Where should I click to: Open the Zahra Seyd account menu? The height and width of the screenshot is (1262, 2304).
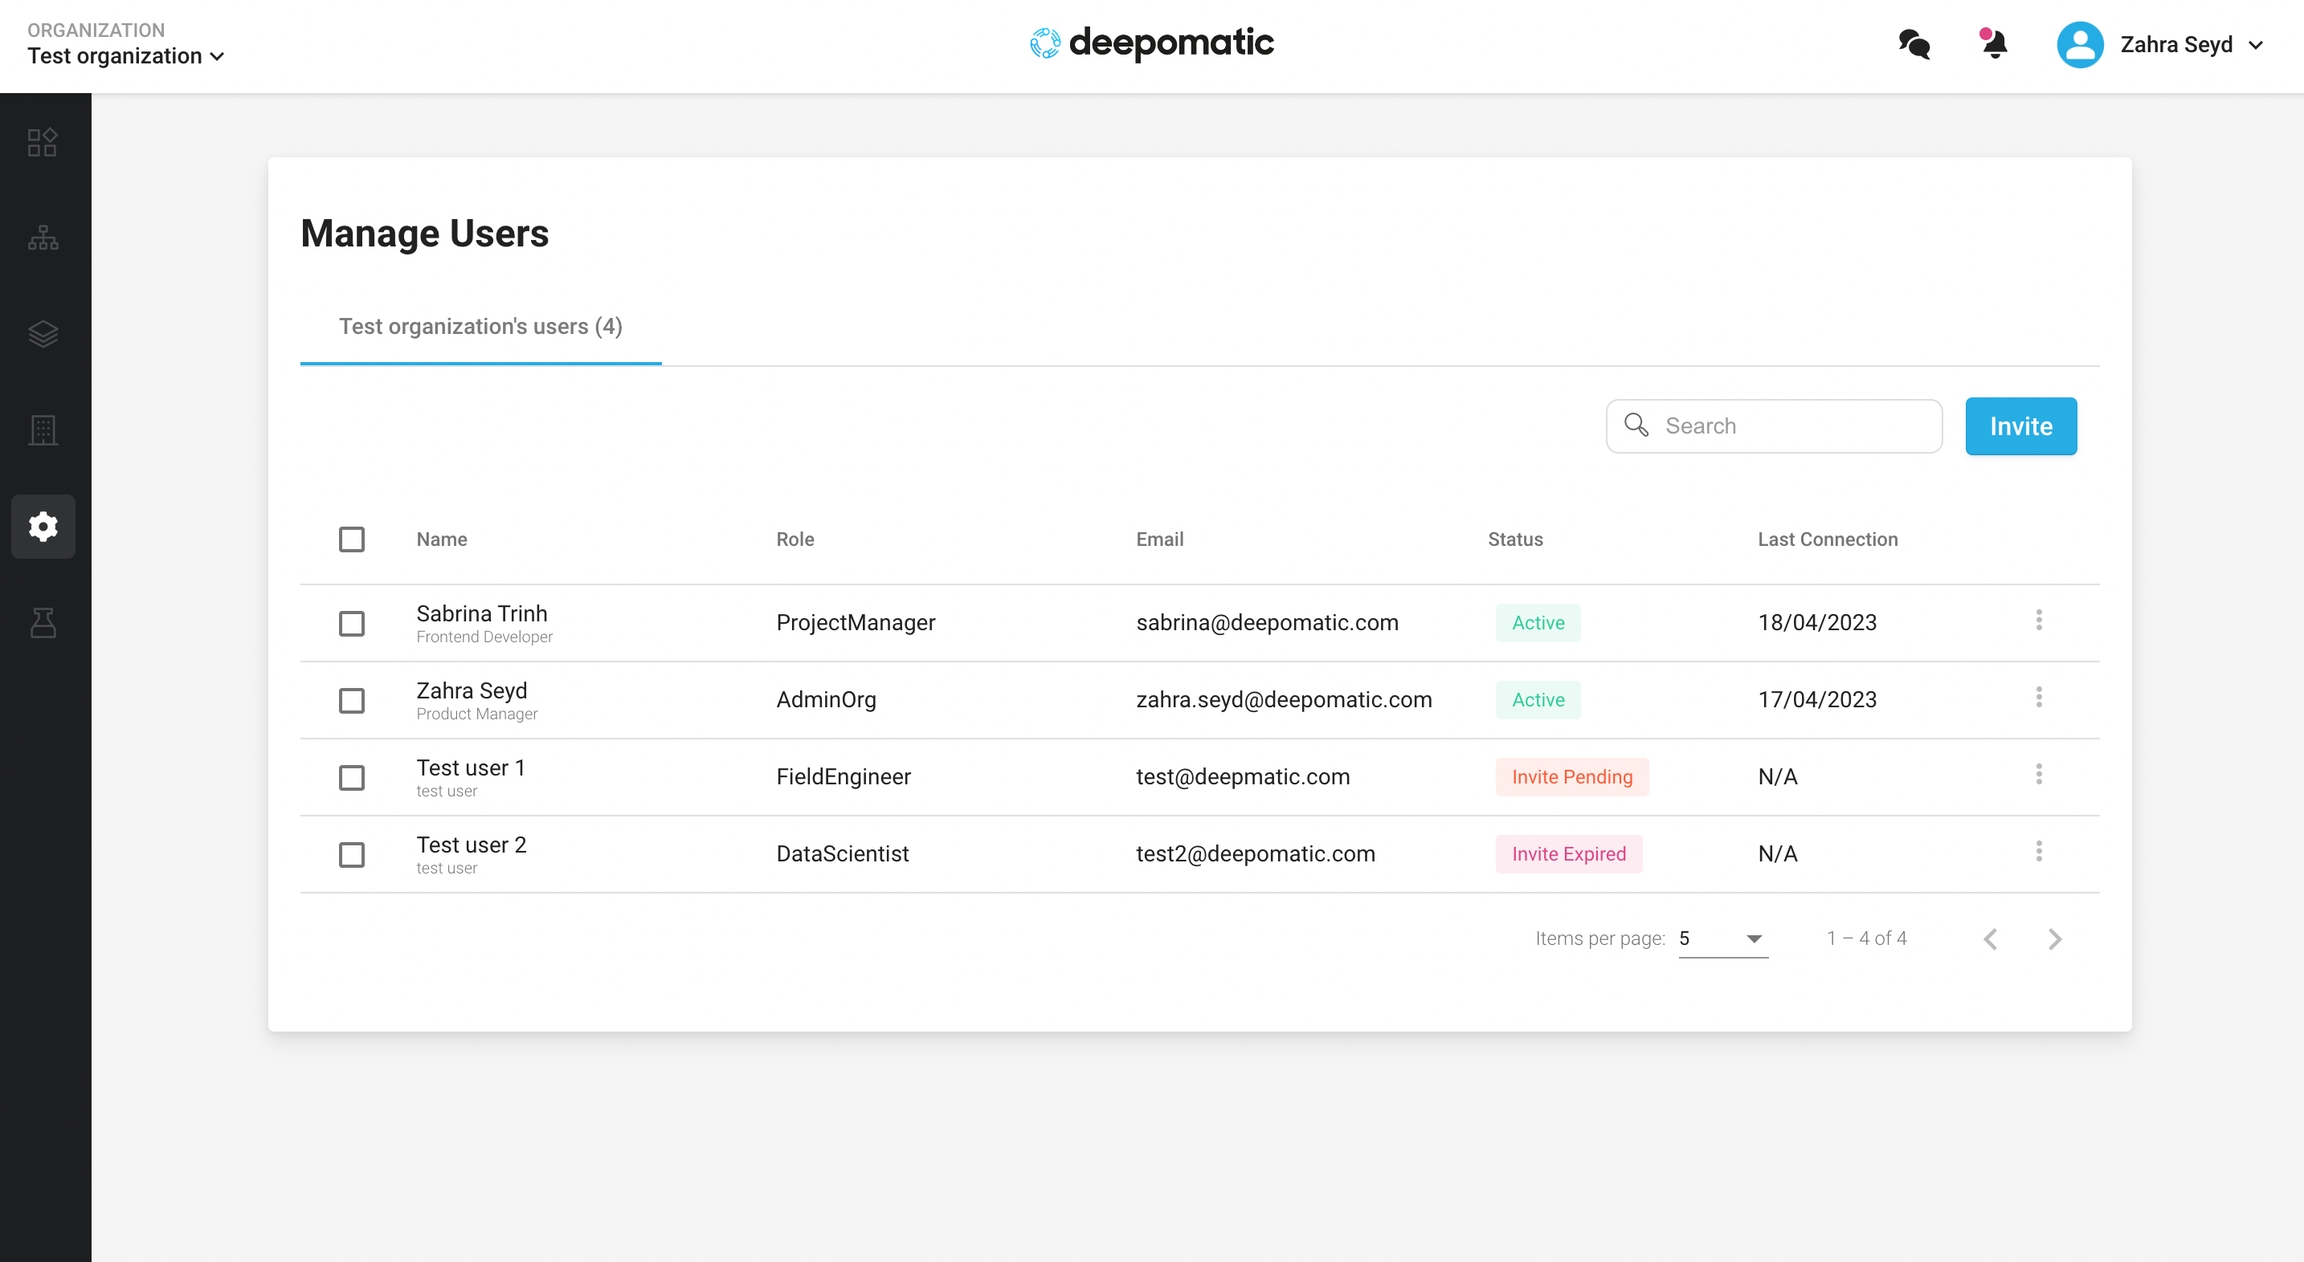tap(2160, 45)
